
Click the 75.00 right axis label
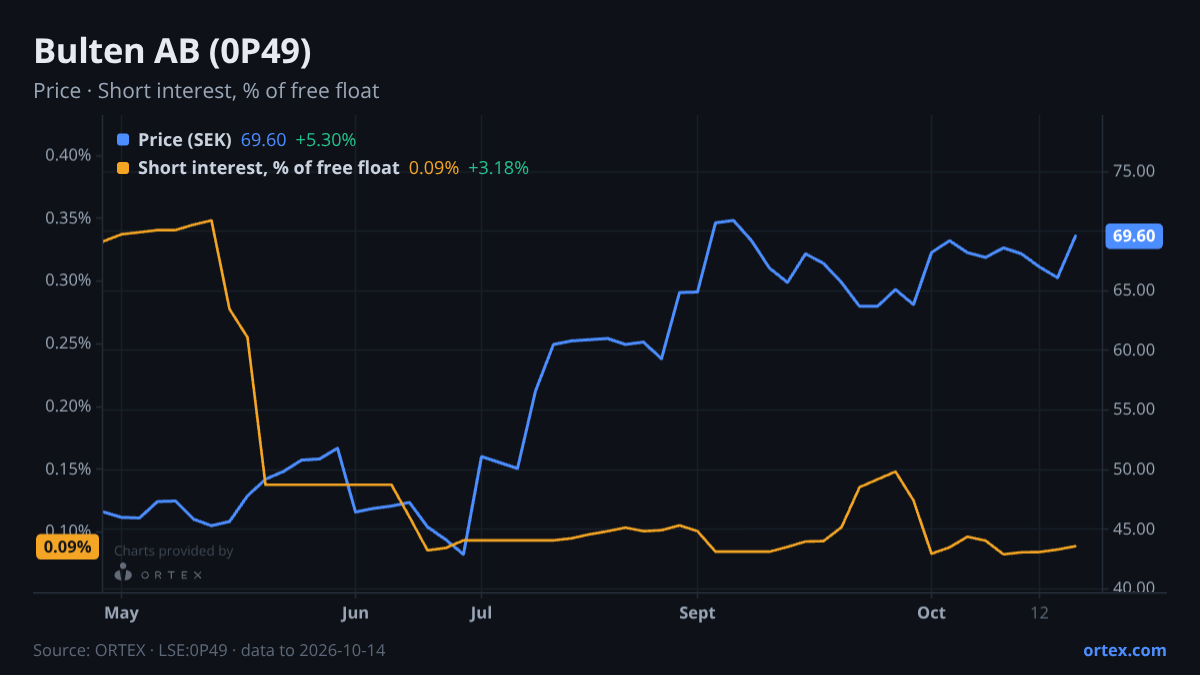(x=1134, y=172)
